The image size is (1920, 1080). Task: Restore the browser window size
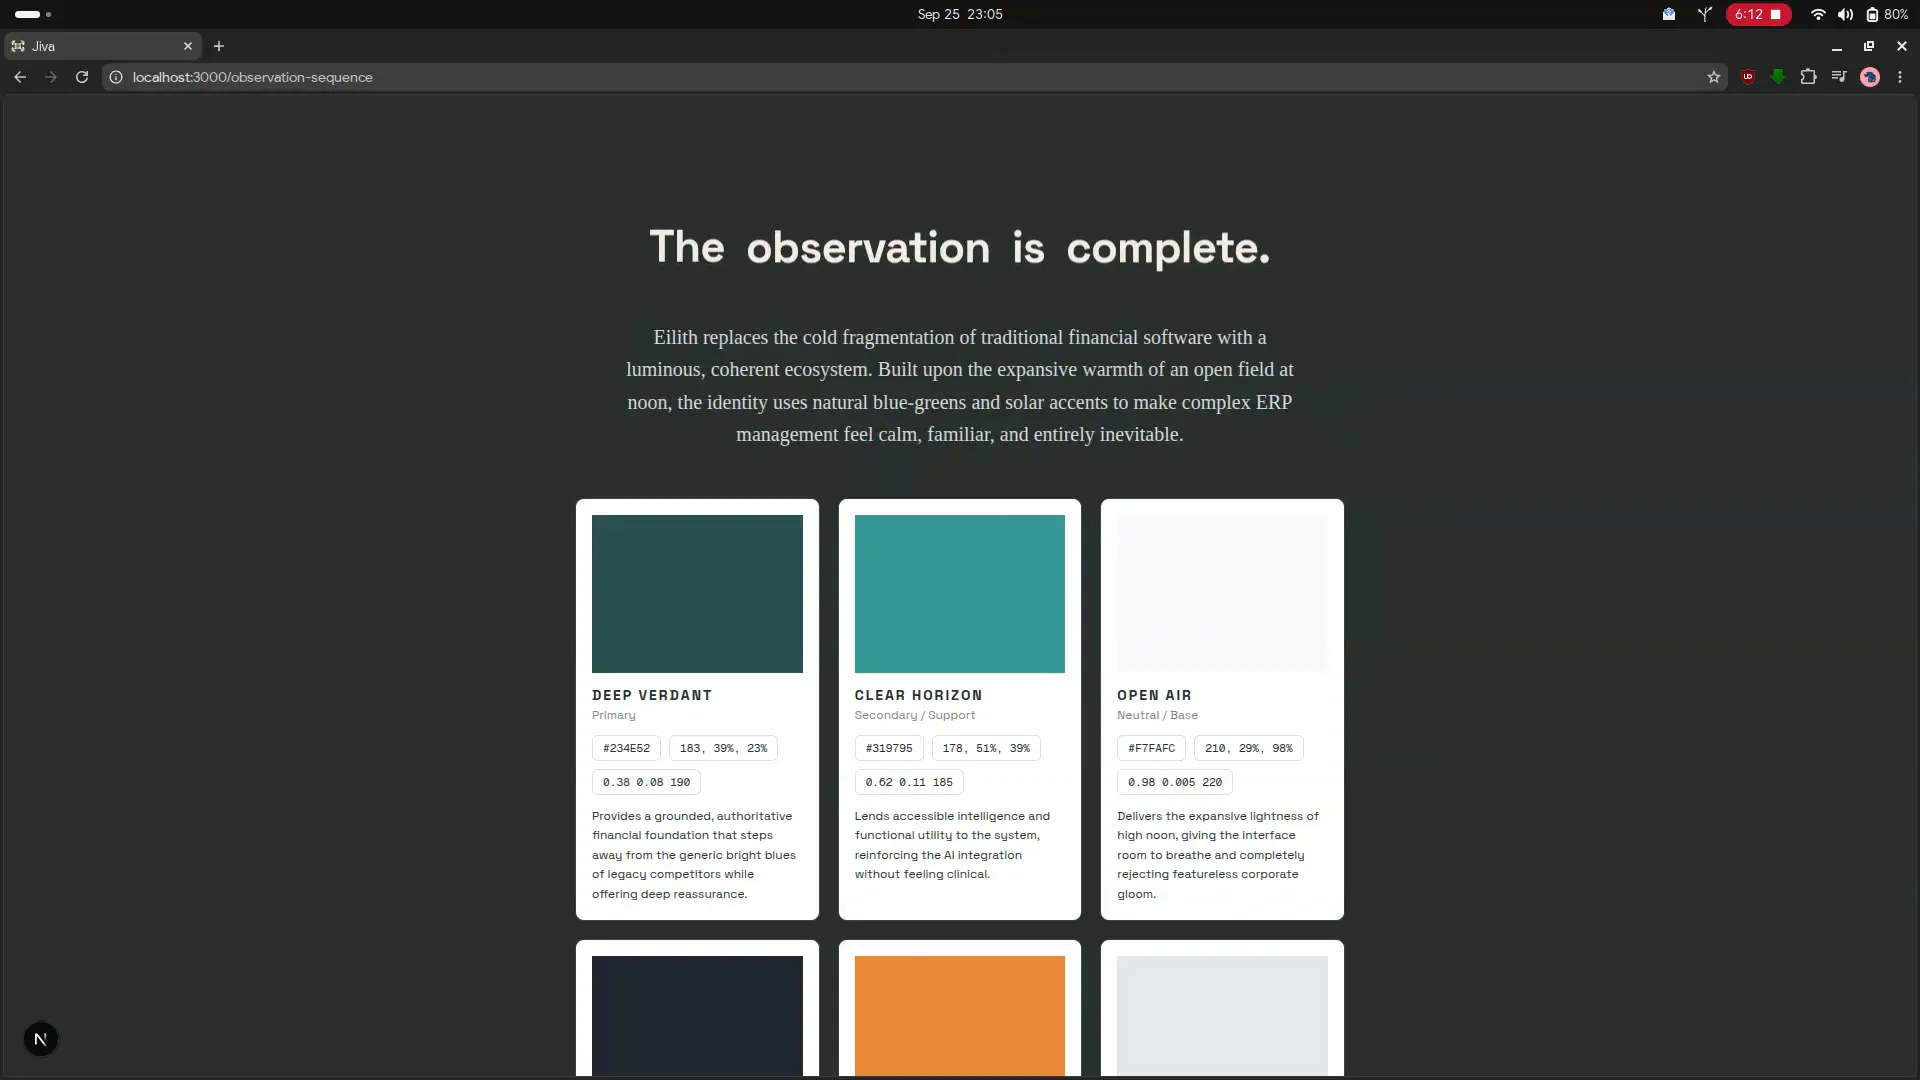[1869, 46]
